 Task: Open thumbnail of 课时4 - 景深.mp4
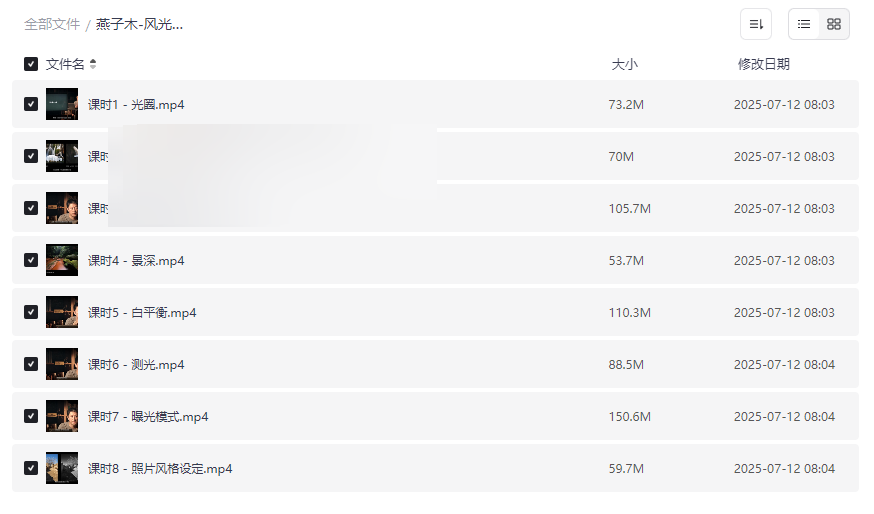tap(62, 260)
